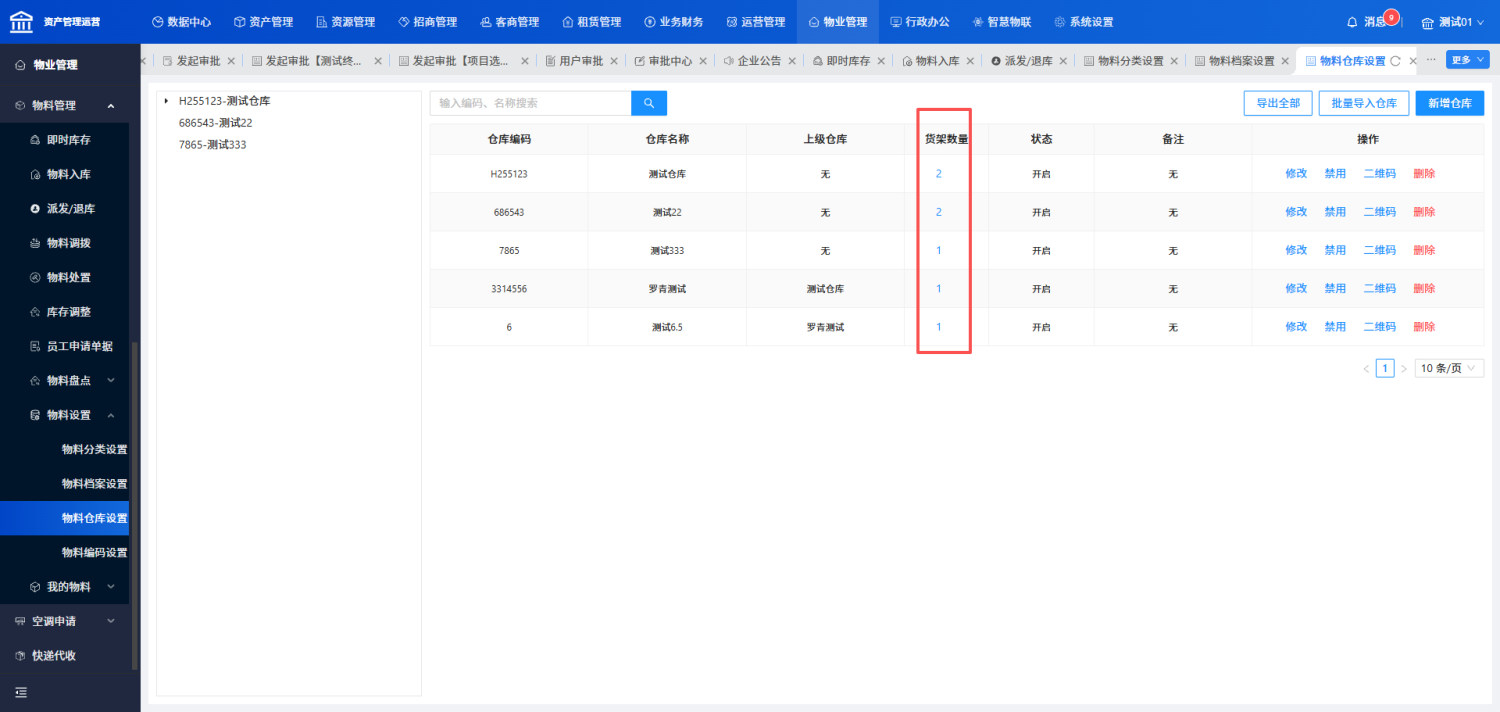Viewport: 1500px width, 712px height.
Task: Go to the next page arrow
Action: tap(1403, 369)
